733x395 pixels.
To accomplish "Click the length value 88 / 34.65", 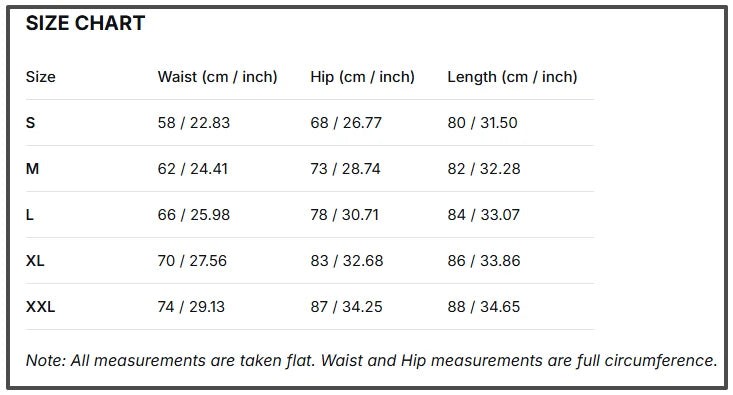I will click(x=483, y=307).
